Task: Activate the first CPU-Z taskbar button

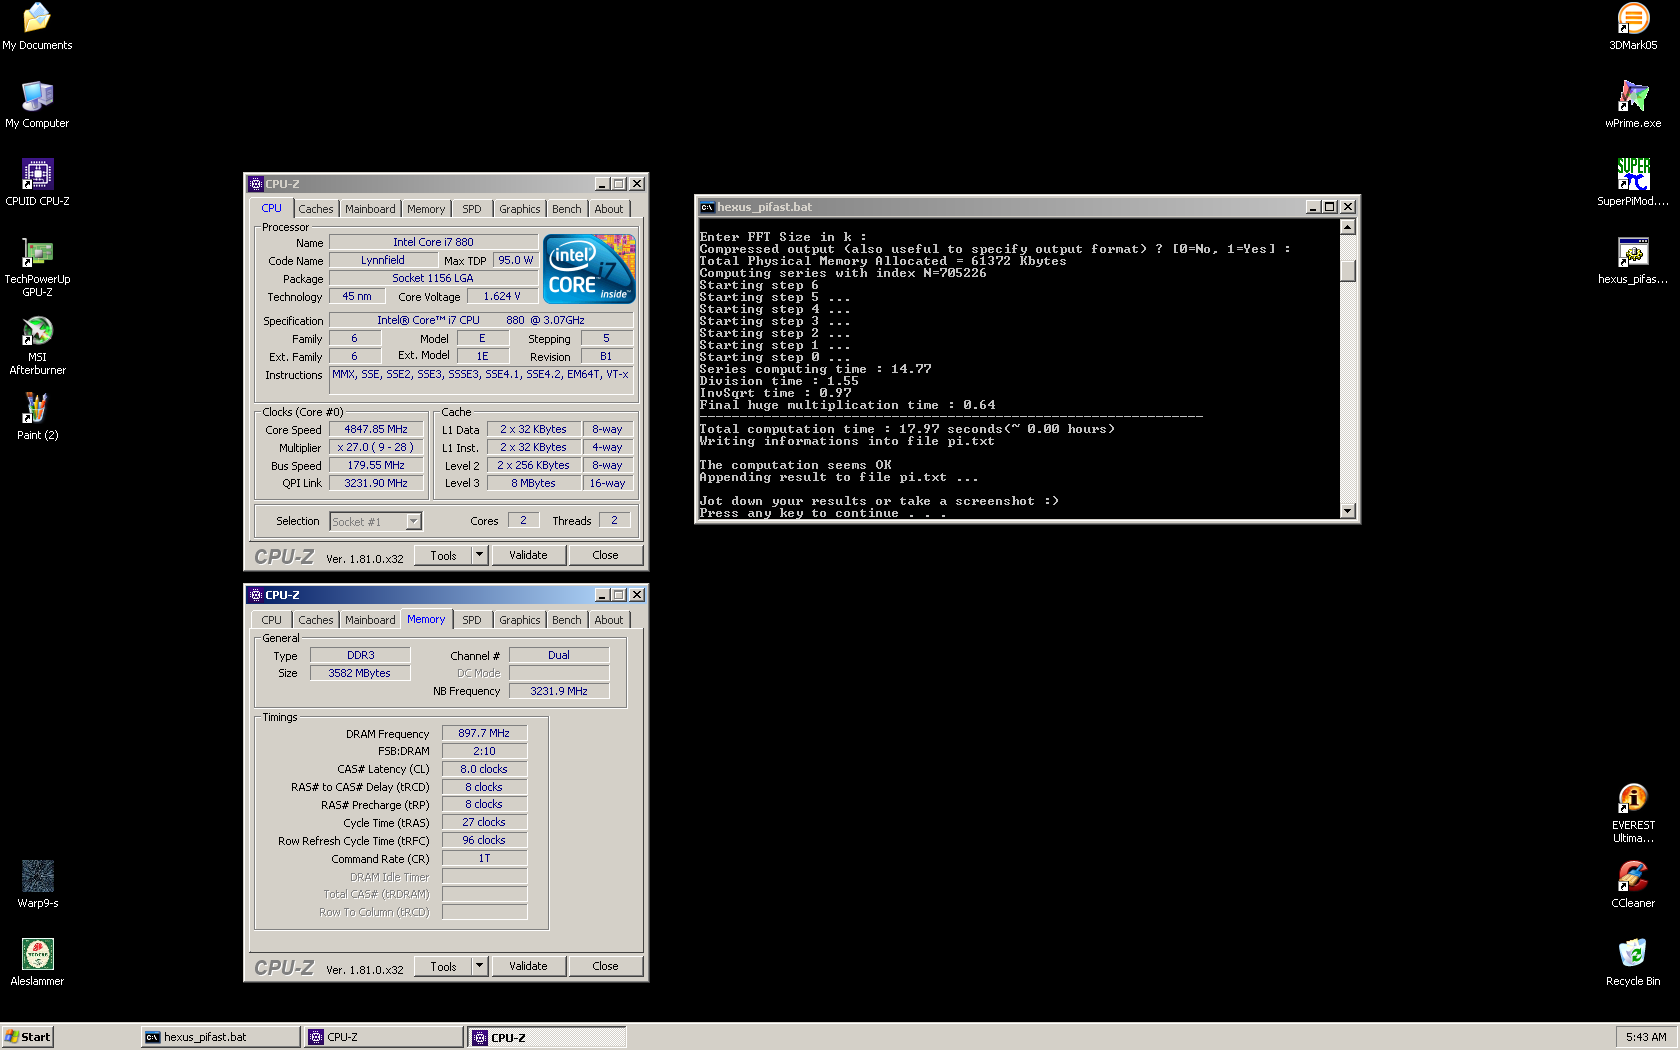Action: (x=384, y=1037)
